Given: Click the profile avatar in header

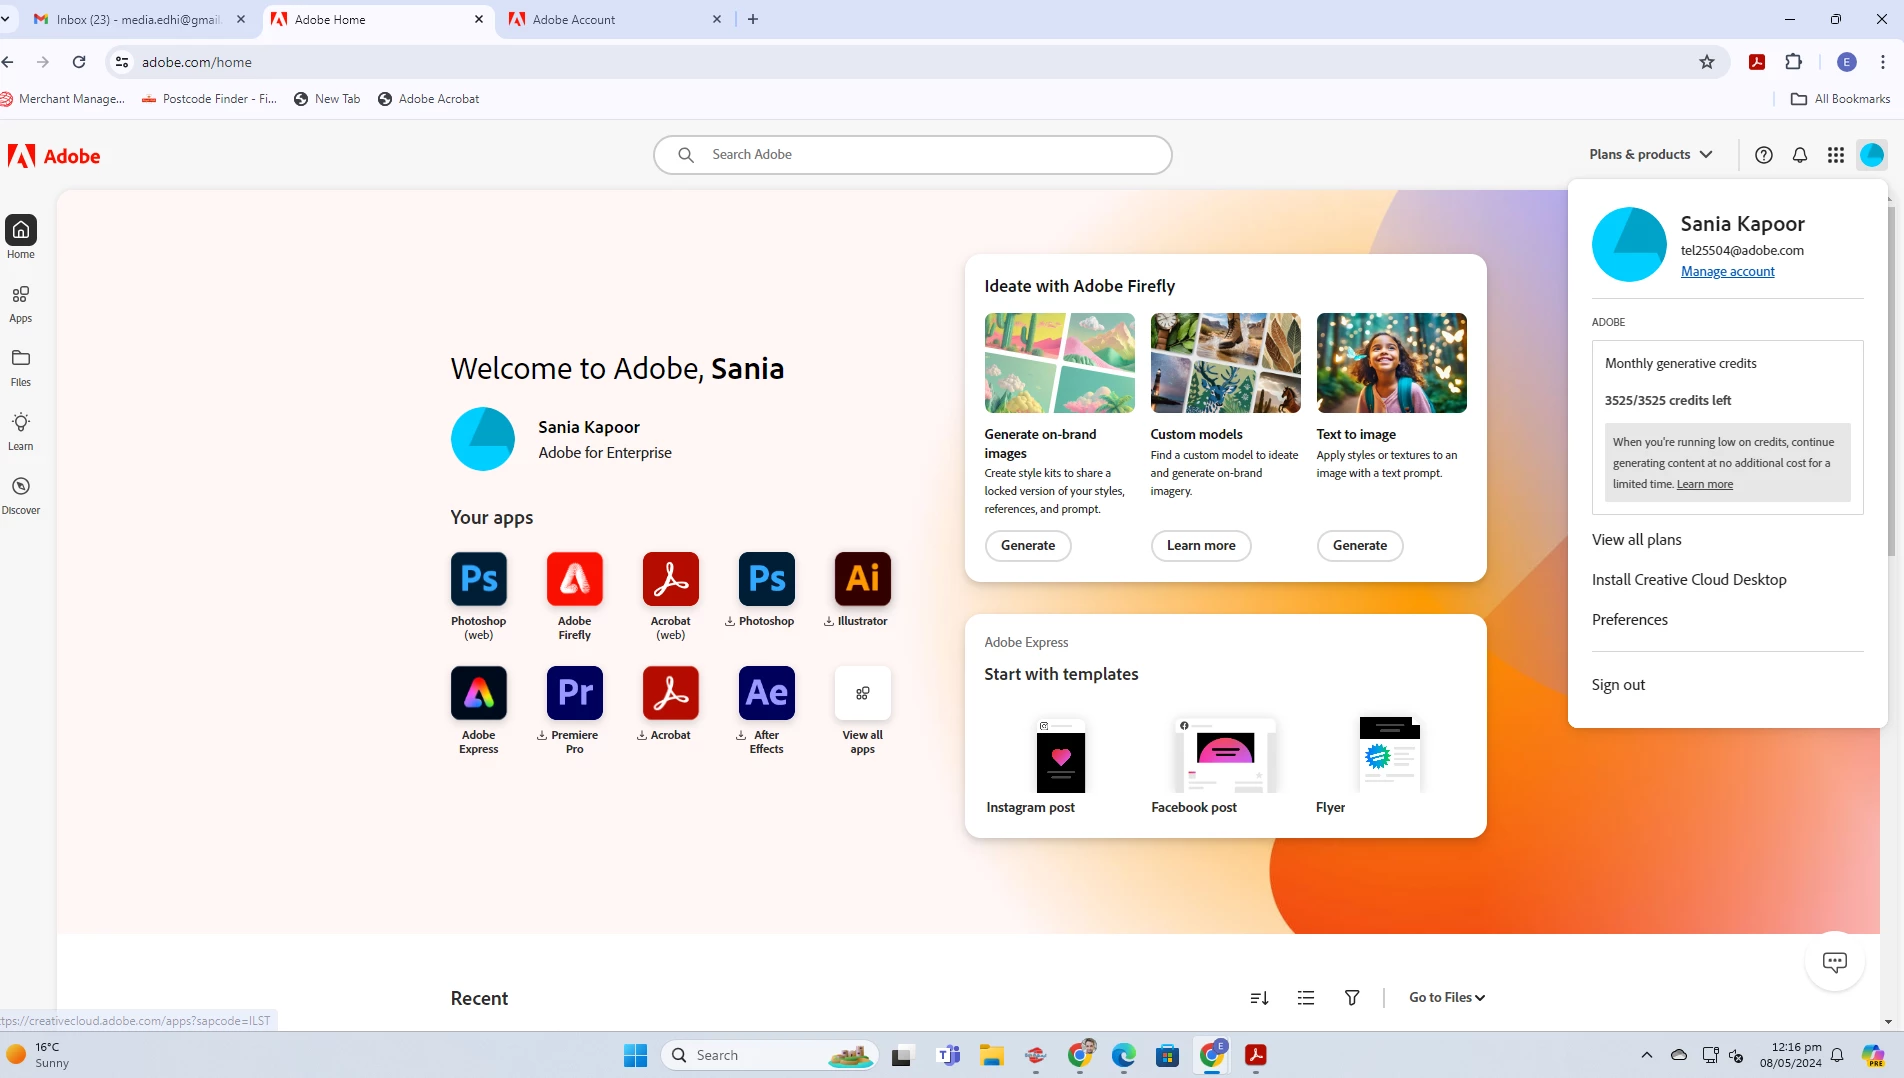Looking at the screenshot, I should point(1872,155).
